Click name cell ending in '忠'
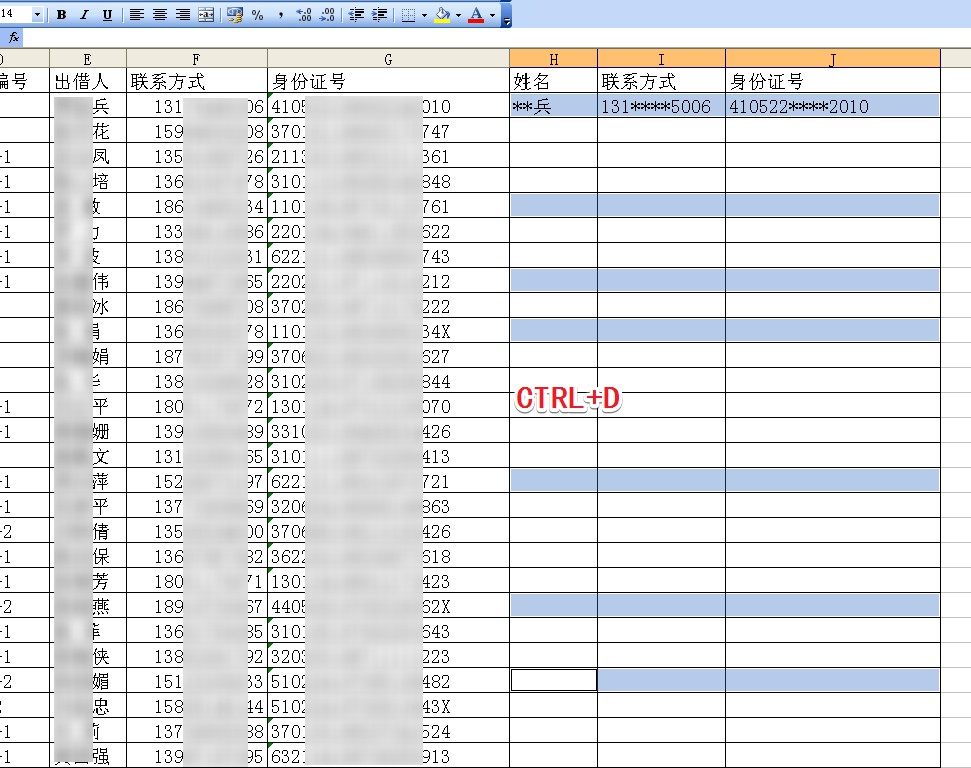 (x=87, y=706)
